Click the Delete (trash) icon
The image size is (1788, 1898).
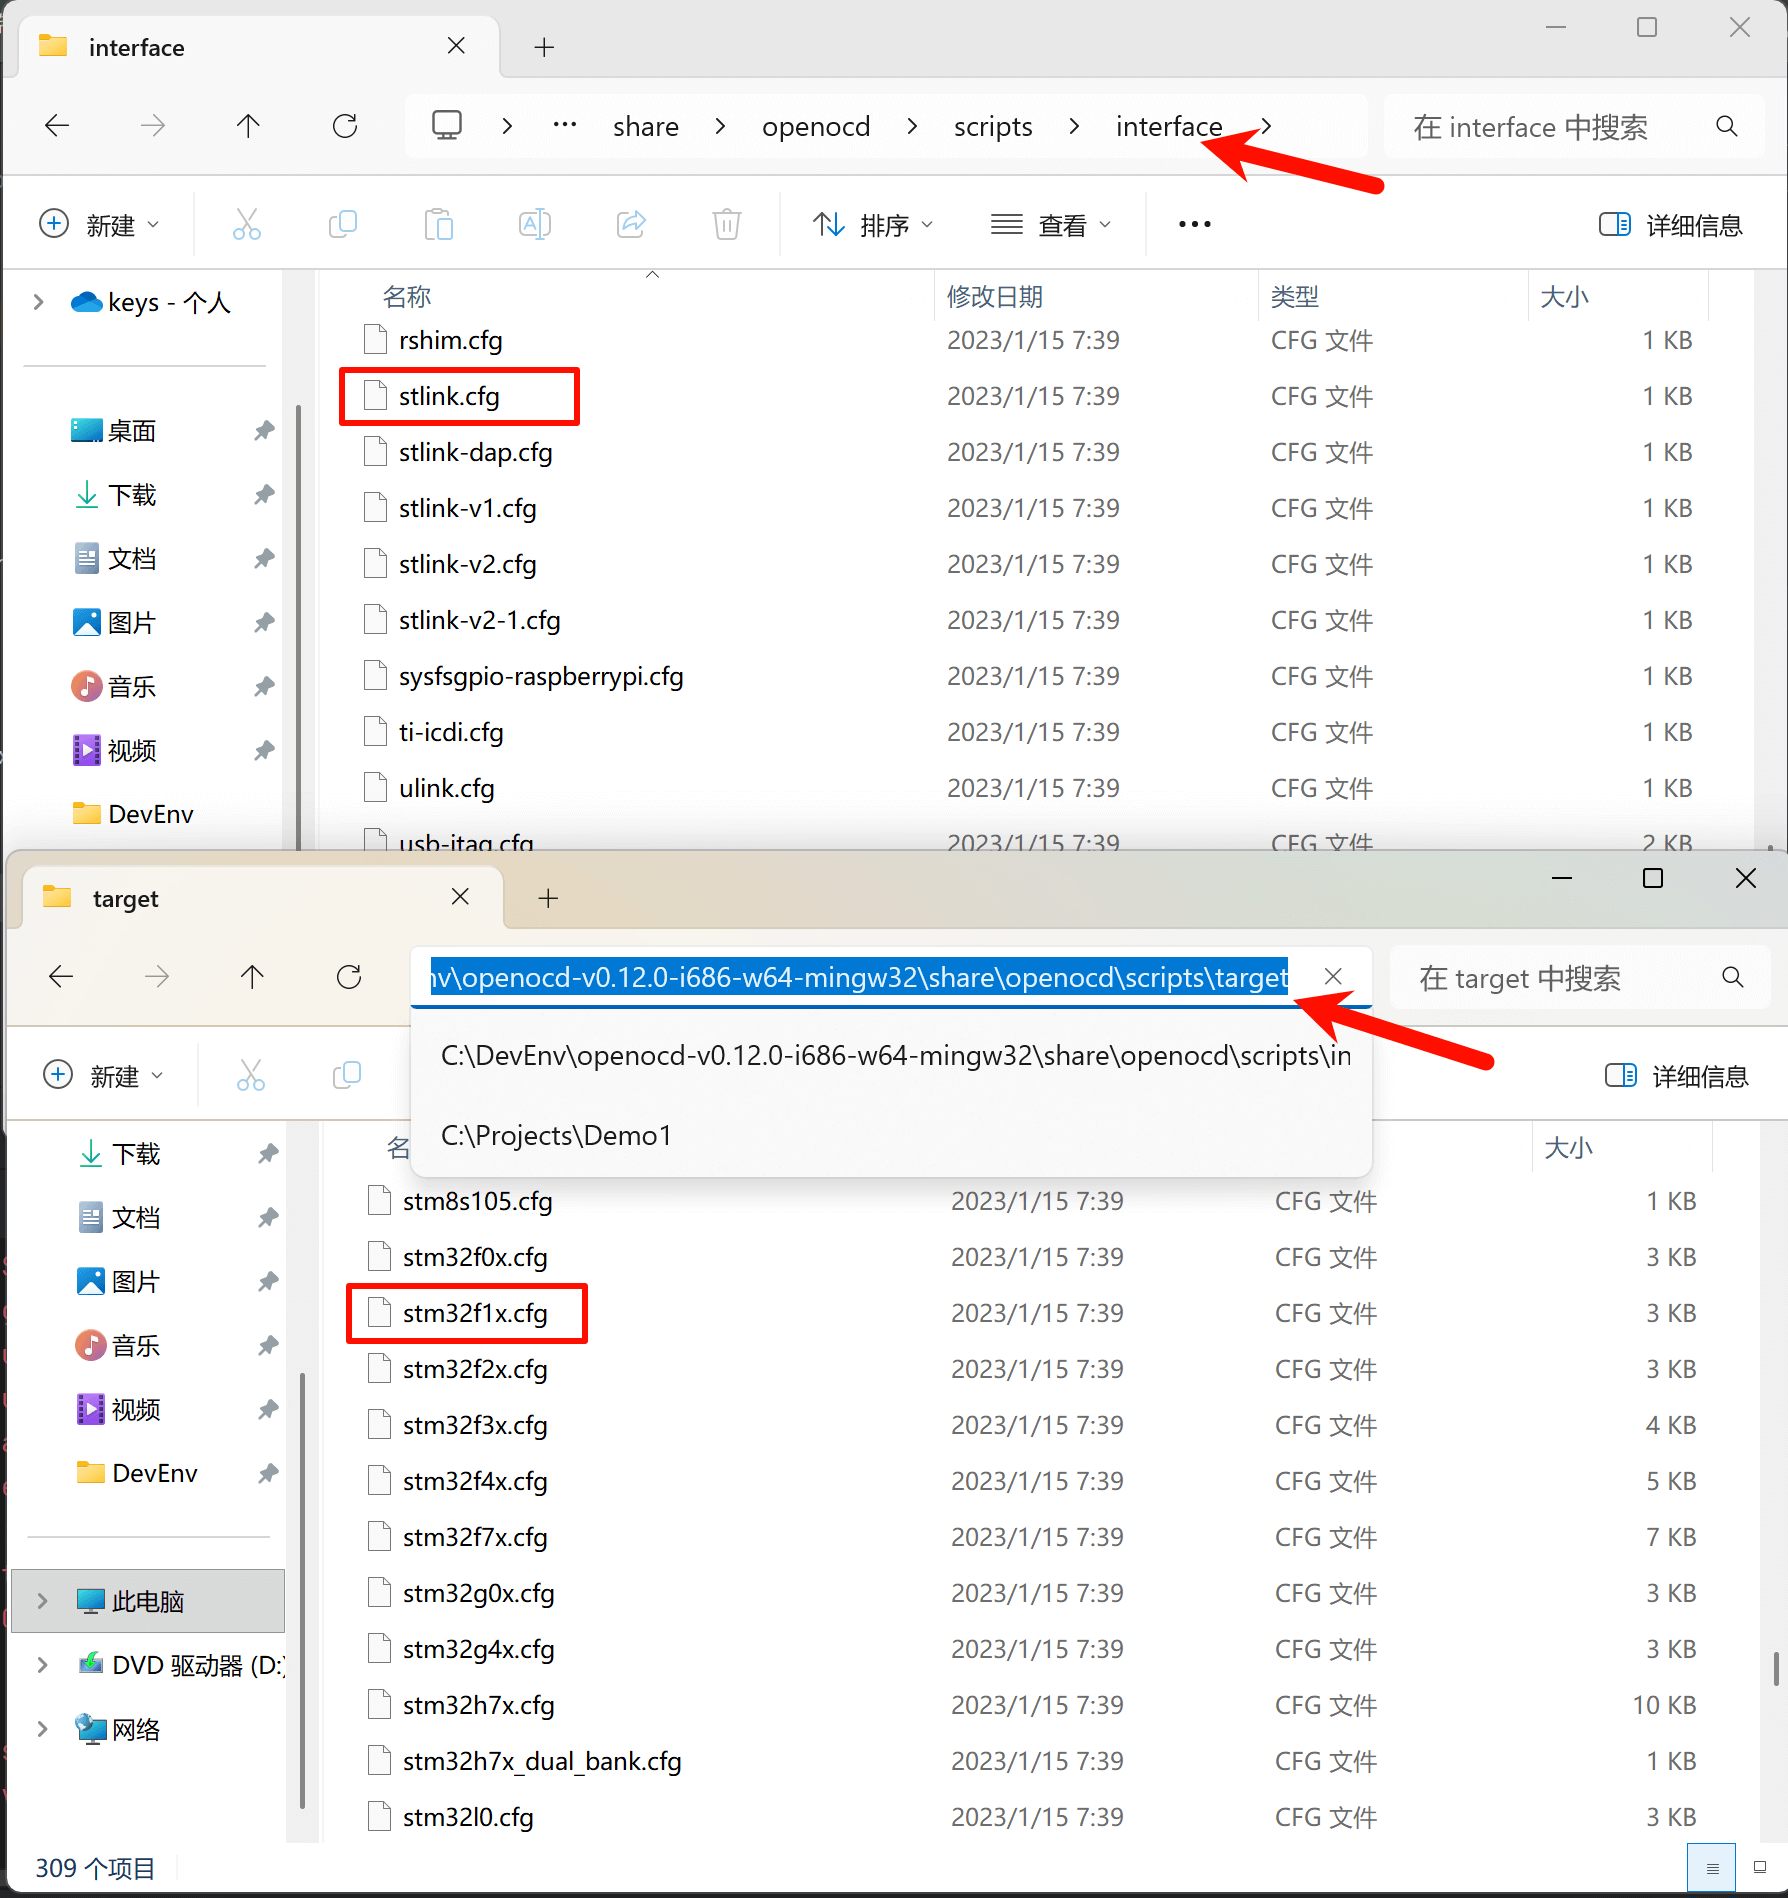[x=726, y=224]
